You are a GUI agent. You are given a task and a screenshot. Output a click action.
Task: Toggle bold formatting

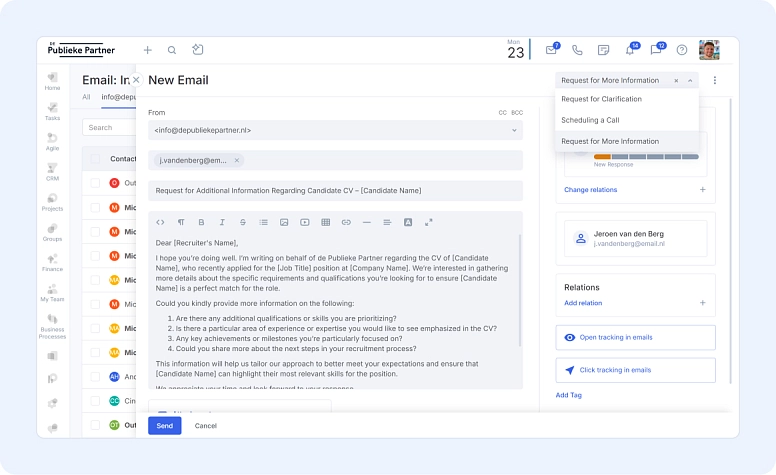click(201, 222)
